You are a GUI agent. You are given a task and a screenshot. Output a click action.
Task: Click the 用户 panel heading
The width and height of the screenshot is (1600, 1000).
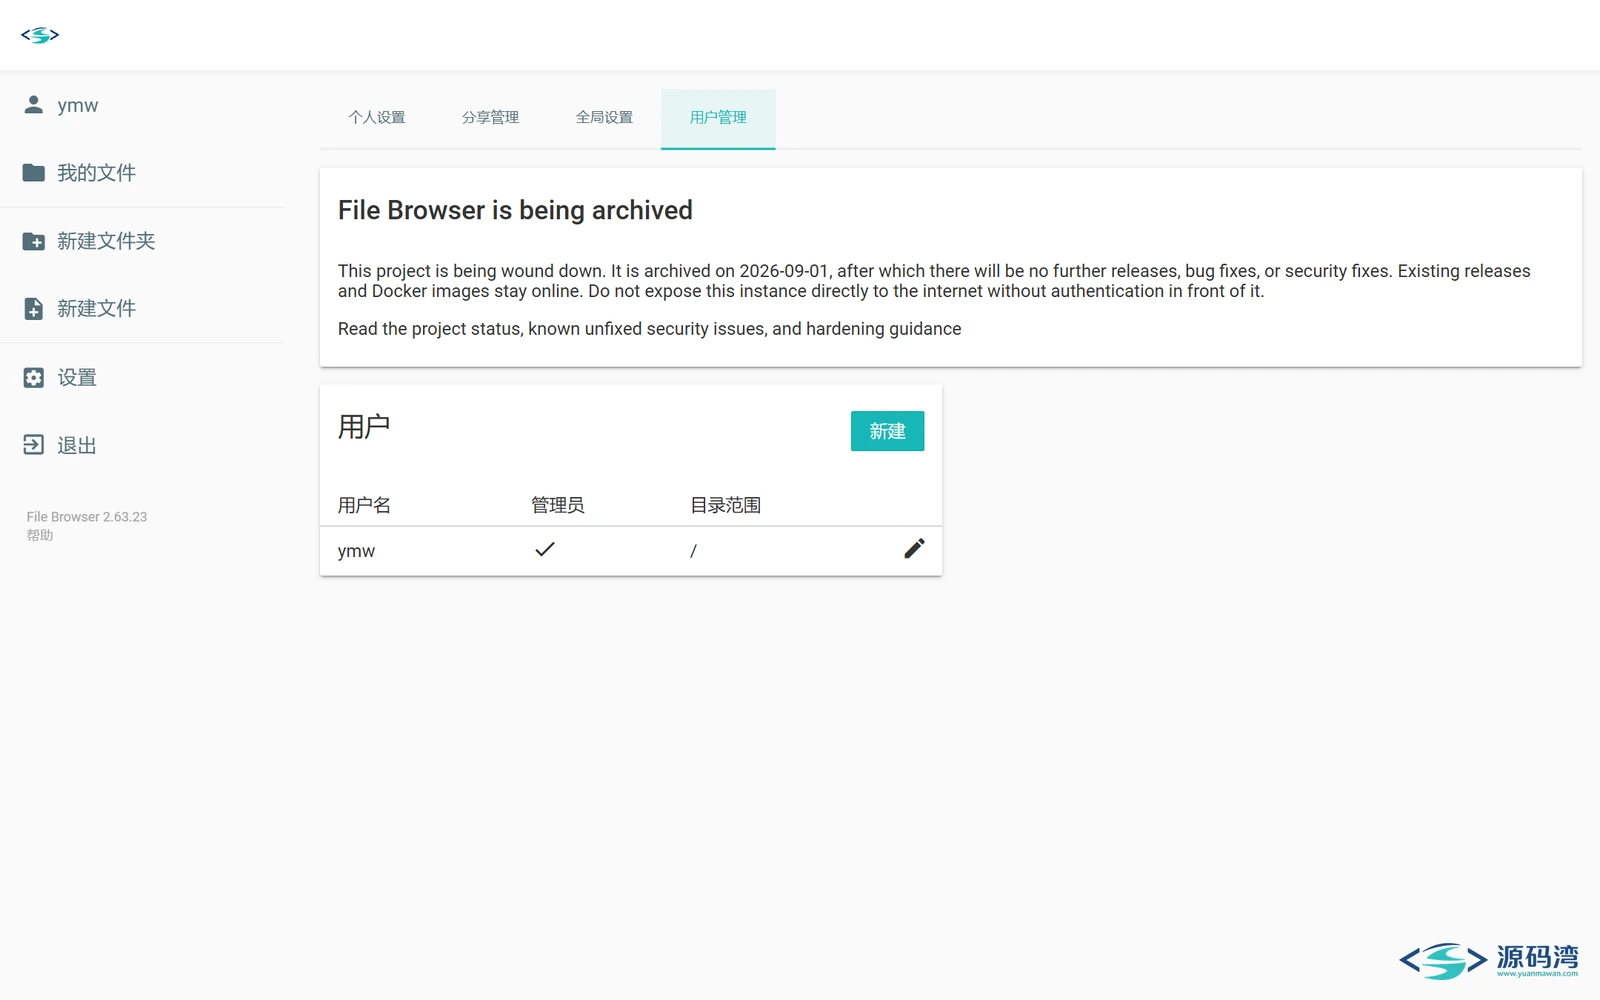pyautogui.click(x=364, y=427)
